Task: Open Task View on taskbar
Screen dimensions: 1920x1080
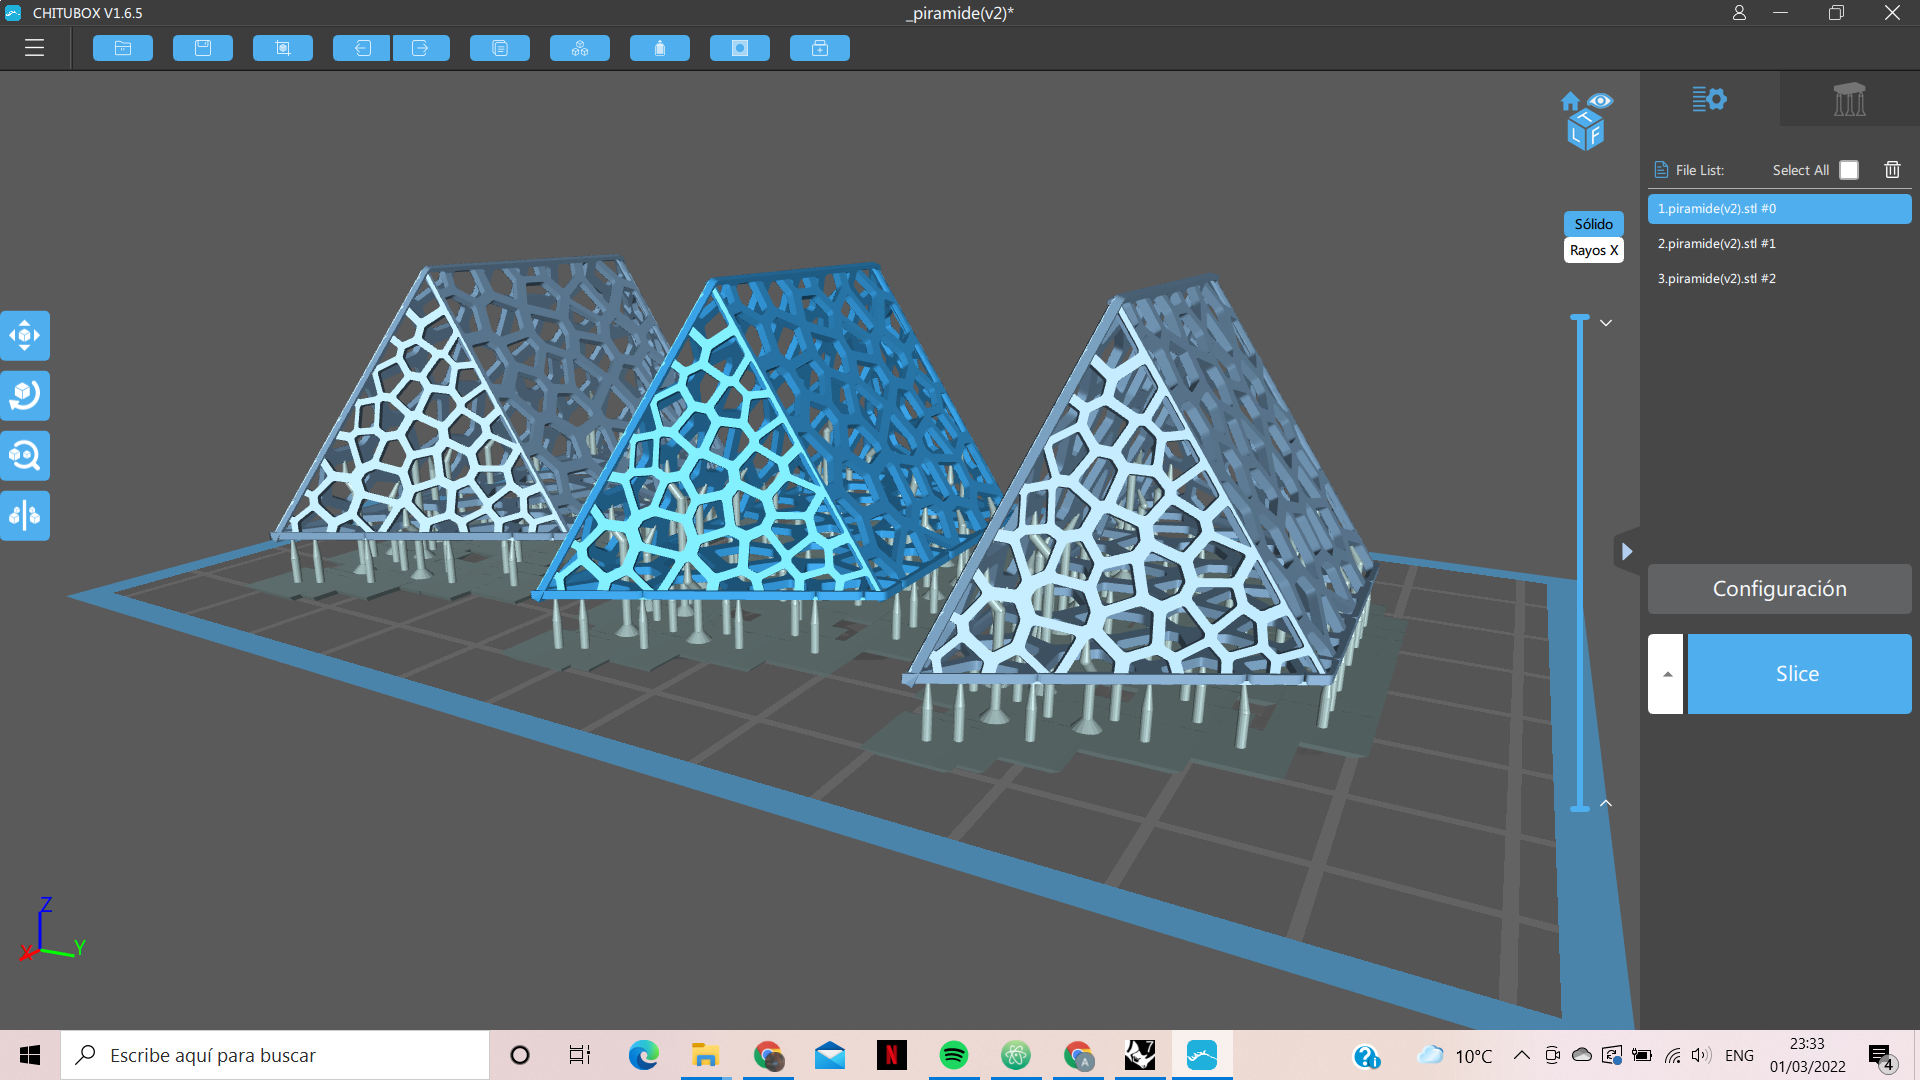Action: [x=580, y=1055]
